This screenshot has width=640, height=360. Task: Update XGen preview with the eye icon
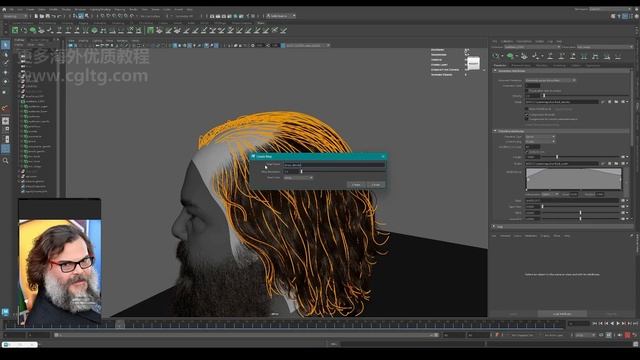496,56
